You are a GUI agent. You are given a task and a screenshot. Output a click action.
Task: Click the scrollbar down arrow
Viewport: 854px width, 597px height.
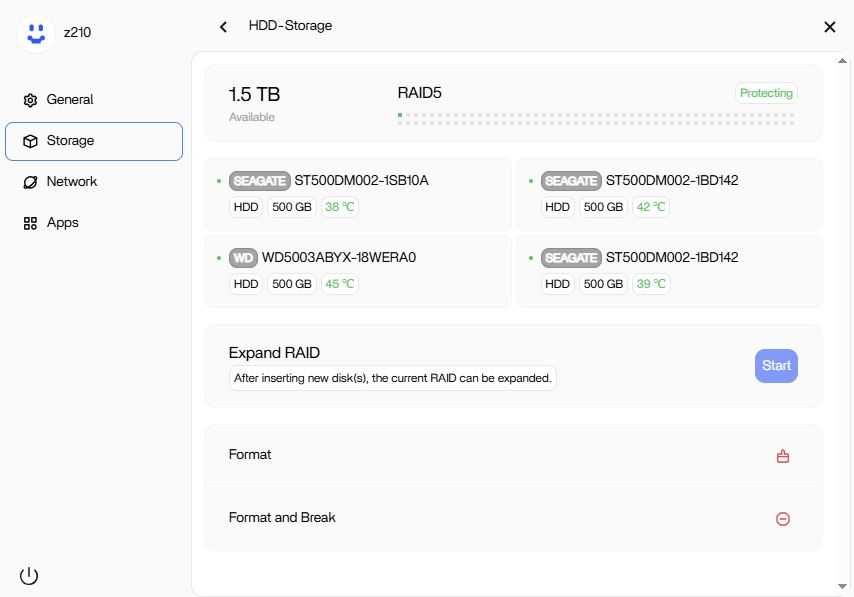(842, 586)
